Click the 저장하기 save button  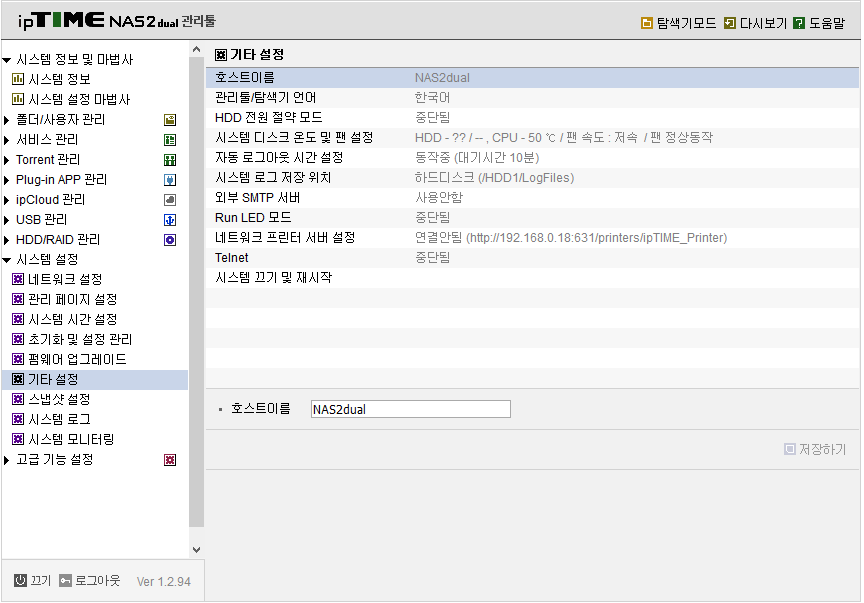click(x=815, y=449)
